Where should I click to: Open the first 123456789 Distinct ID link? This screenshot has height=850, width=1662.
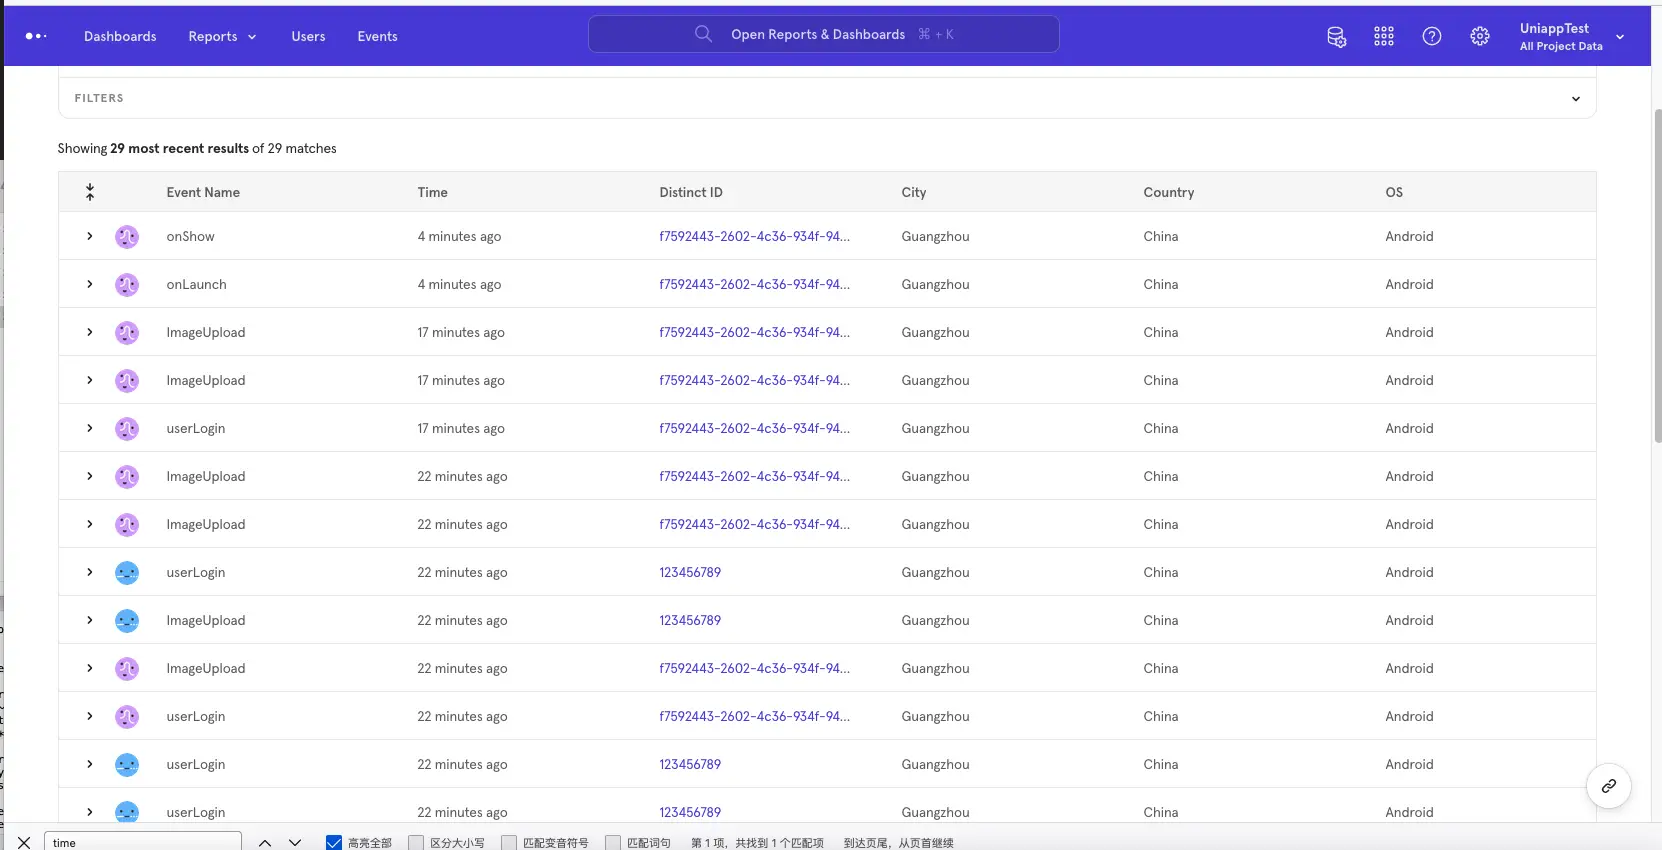coord(690,572)
